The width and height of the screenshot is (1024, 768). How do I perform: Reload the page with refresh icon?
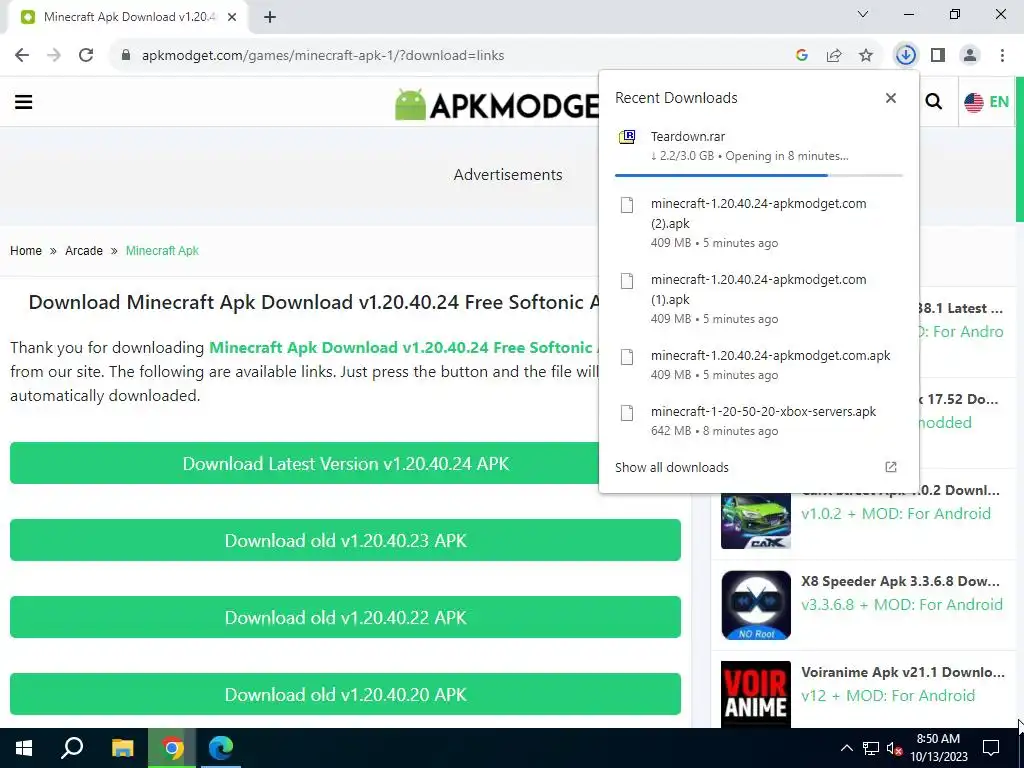point(86,55)
